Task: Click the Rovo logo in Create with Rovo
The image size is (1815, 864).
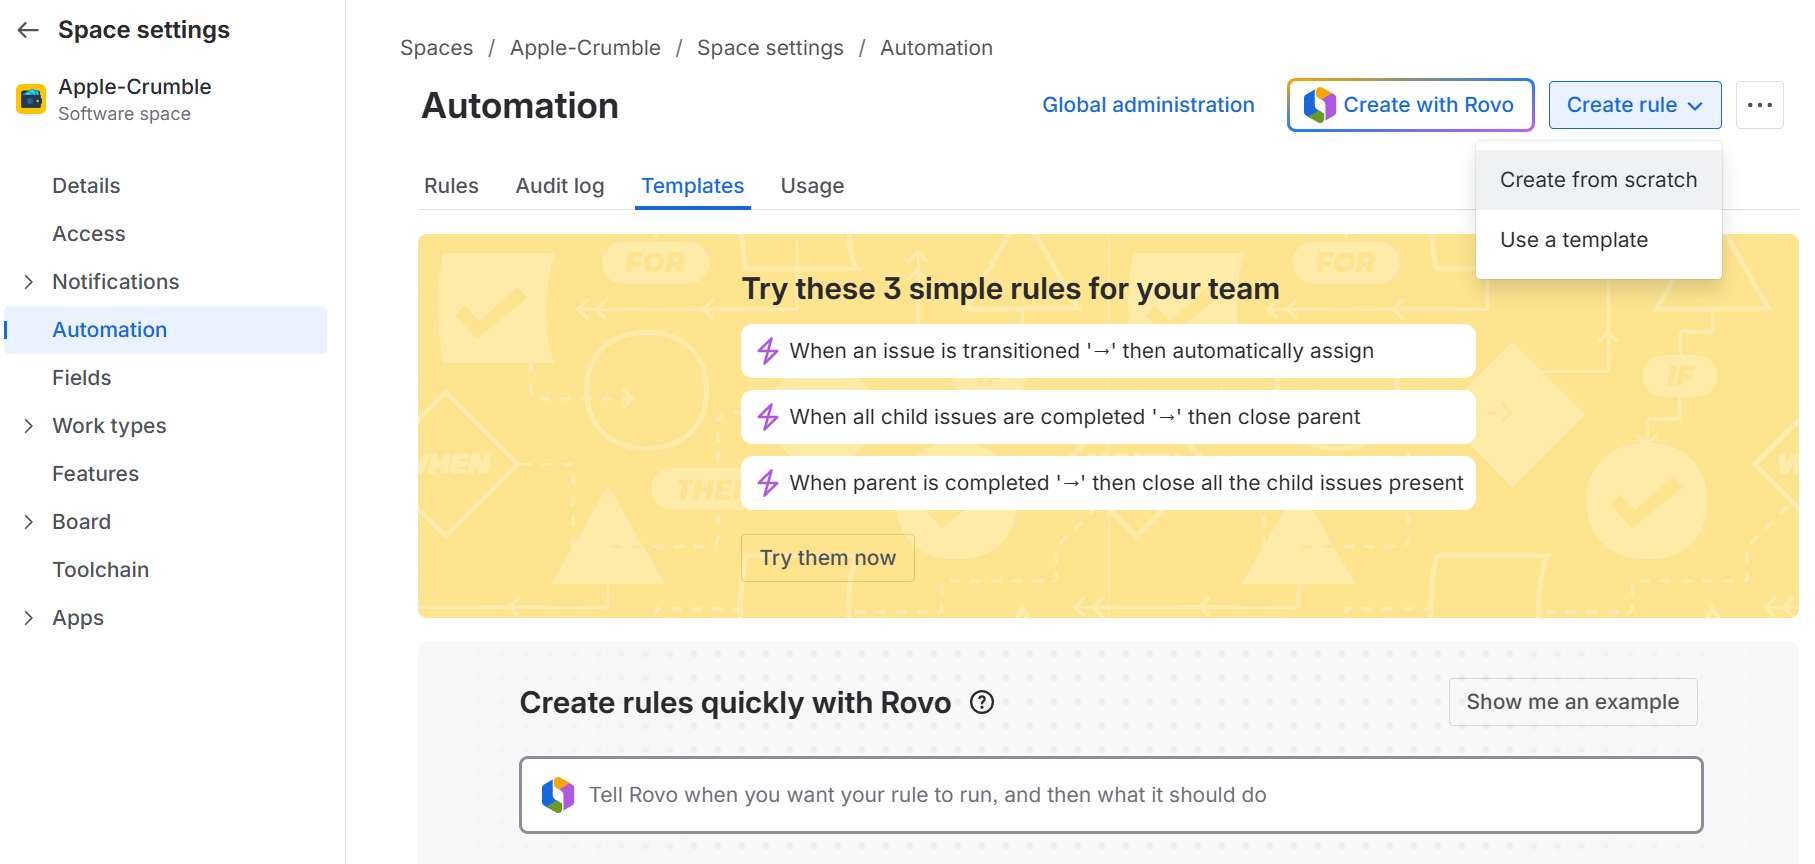Action: click(x=1319, y=105)
